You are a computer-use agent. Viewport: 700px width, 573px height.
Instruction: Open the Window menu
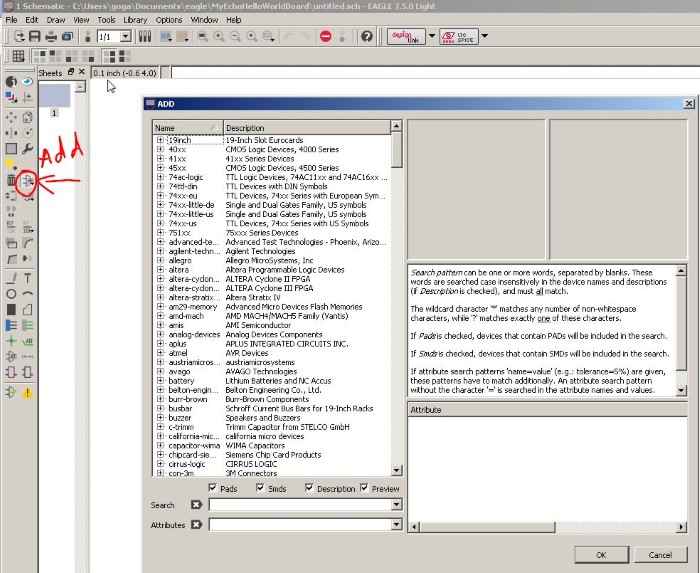[204, 20]
